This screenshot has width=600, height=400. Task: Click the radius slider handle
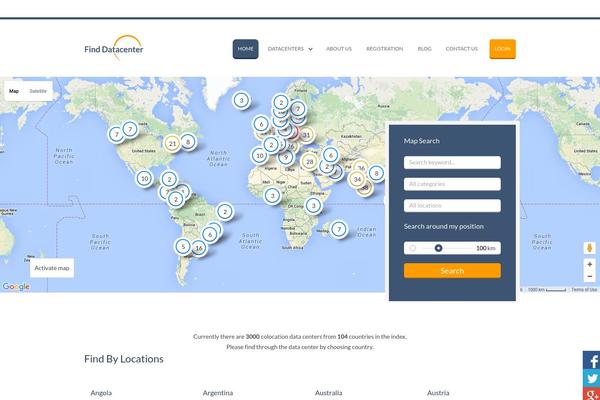tap(439, 248)
